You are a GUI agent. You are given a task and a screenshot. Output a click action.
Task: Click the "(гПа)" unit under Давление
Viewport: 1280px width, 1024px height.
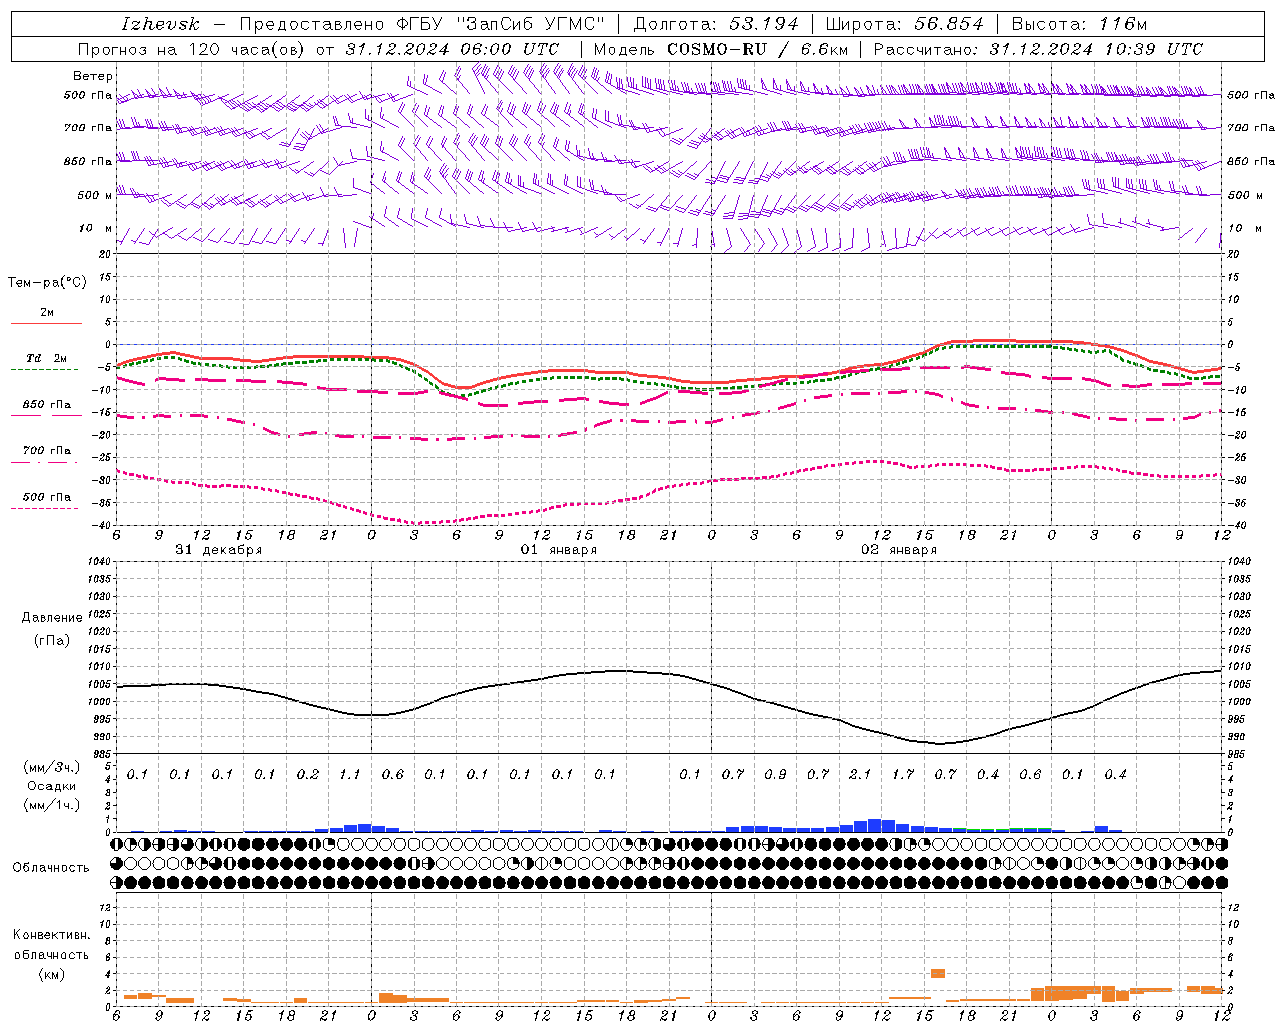tap(52, 640)
